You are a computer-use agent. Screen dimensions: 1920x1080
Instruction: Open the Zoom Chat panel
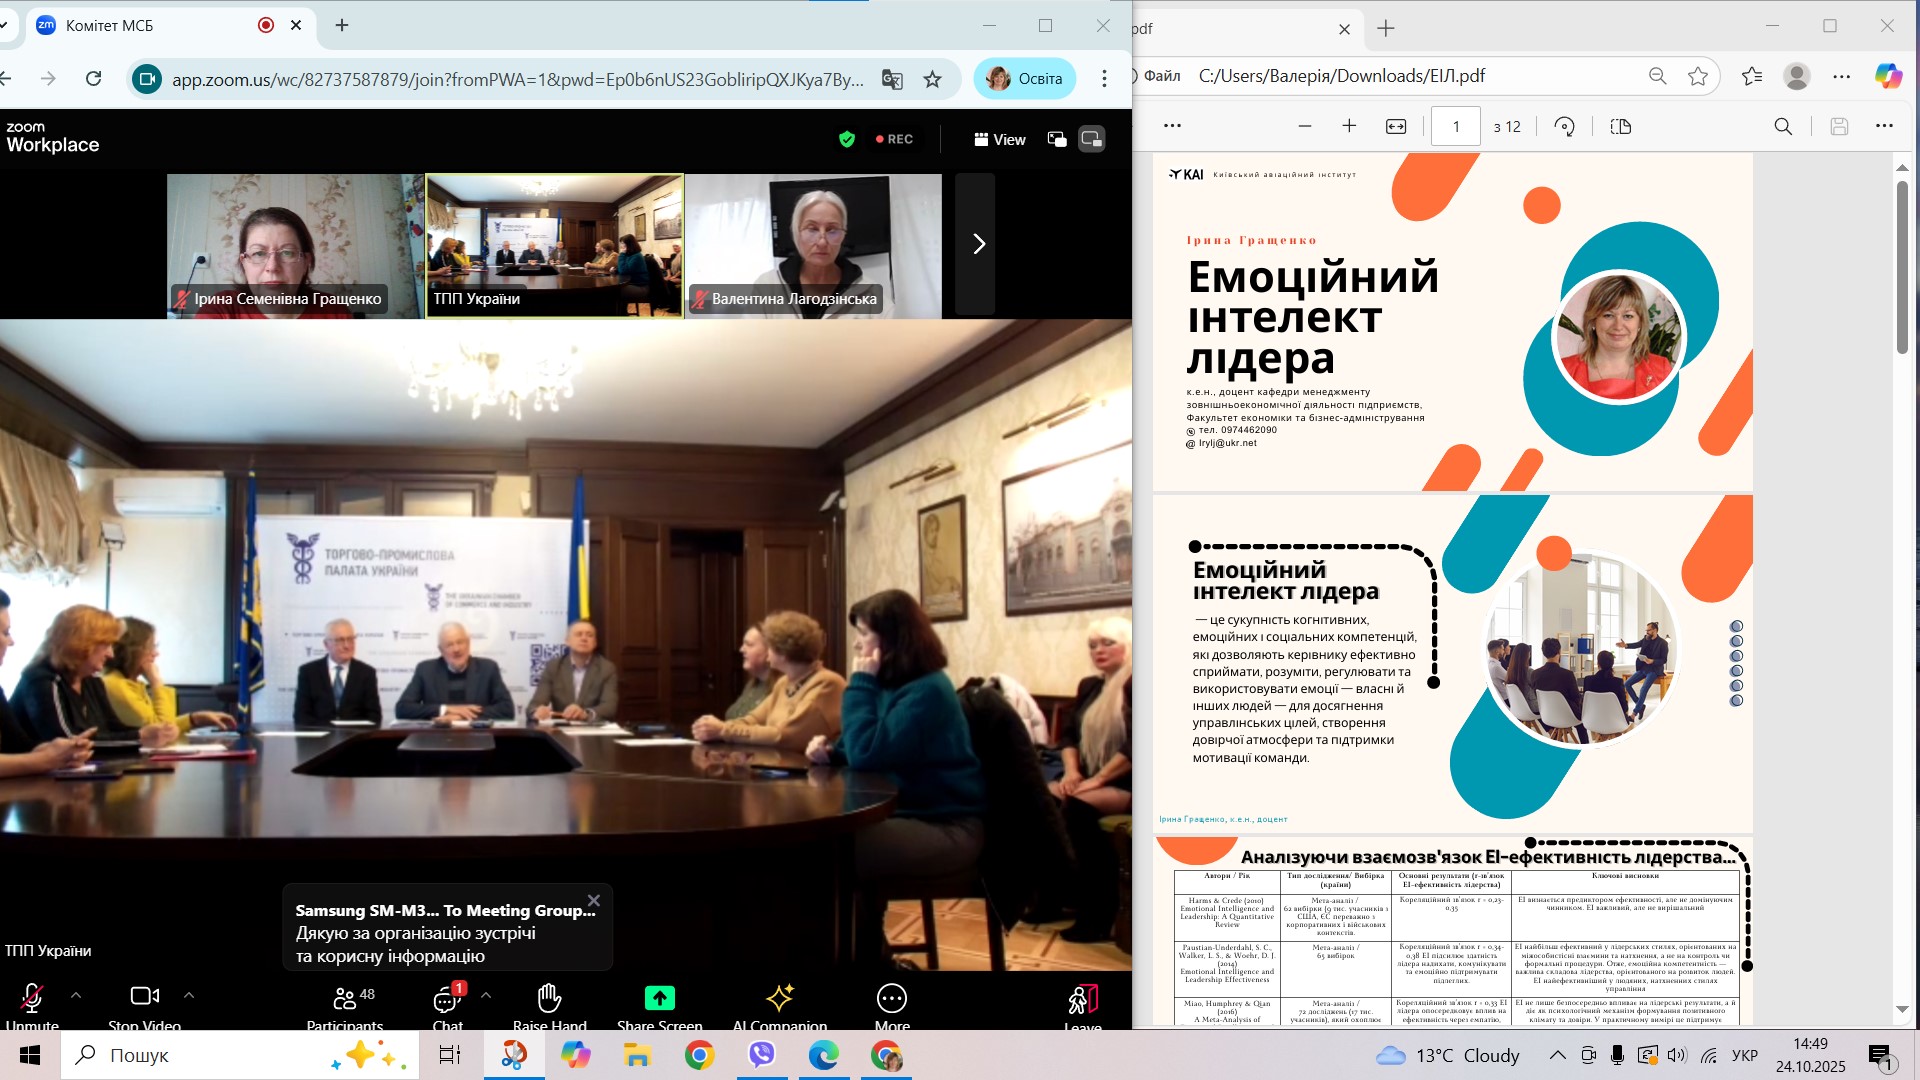[446, 999]
